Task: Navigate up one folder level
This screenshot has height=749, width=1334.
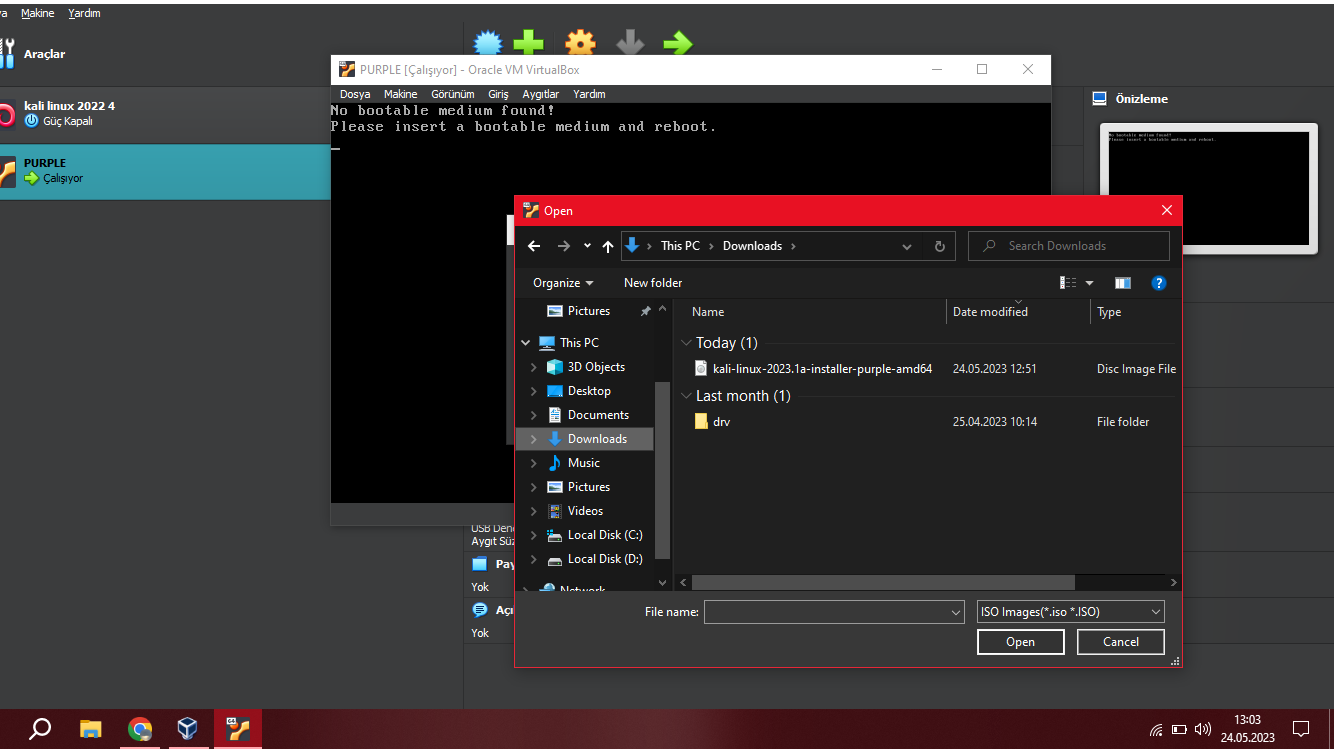Action: pos(608,246)
